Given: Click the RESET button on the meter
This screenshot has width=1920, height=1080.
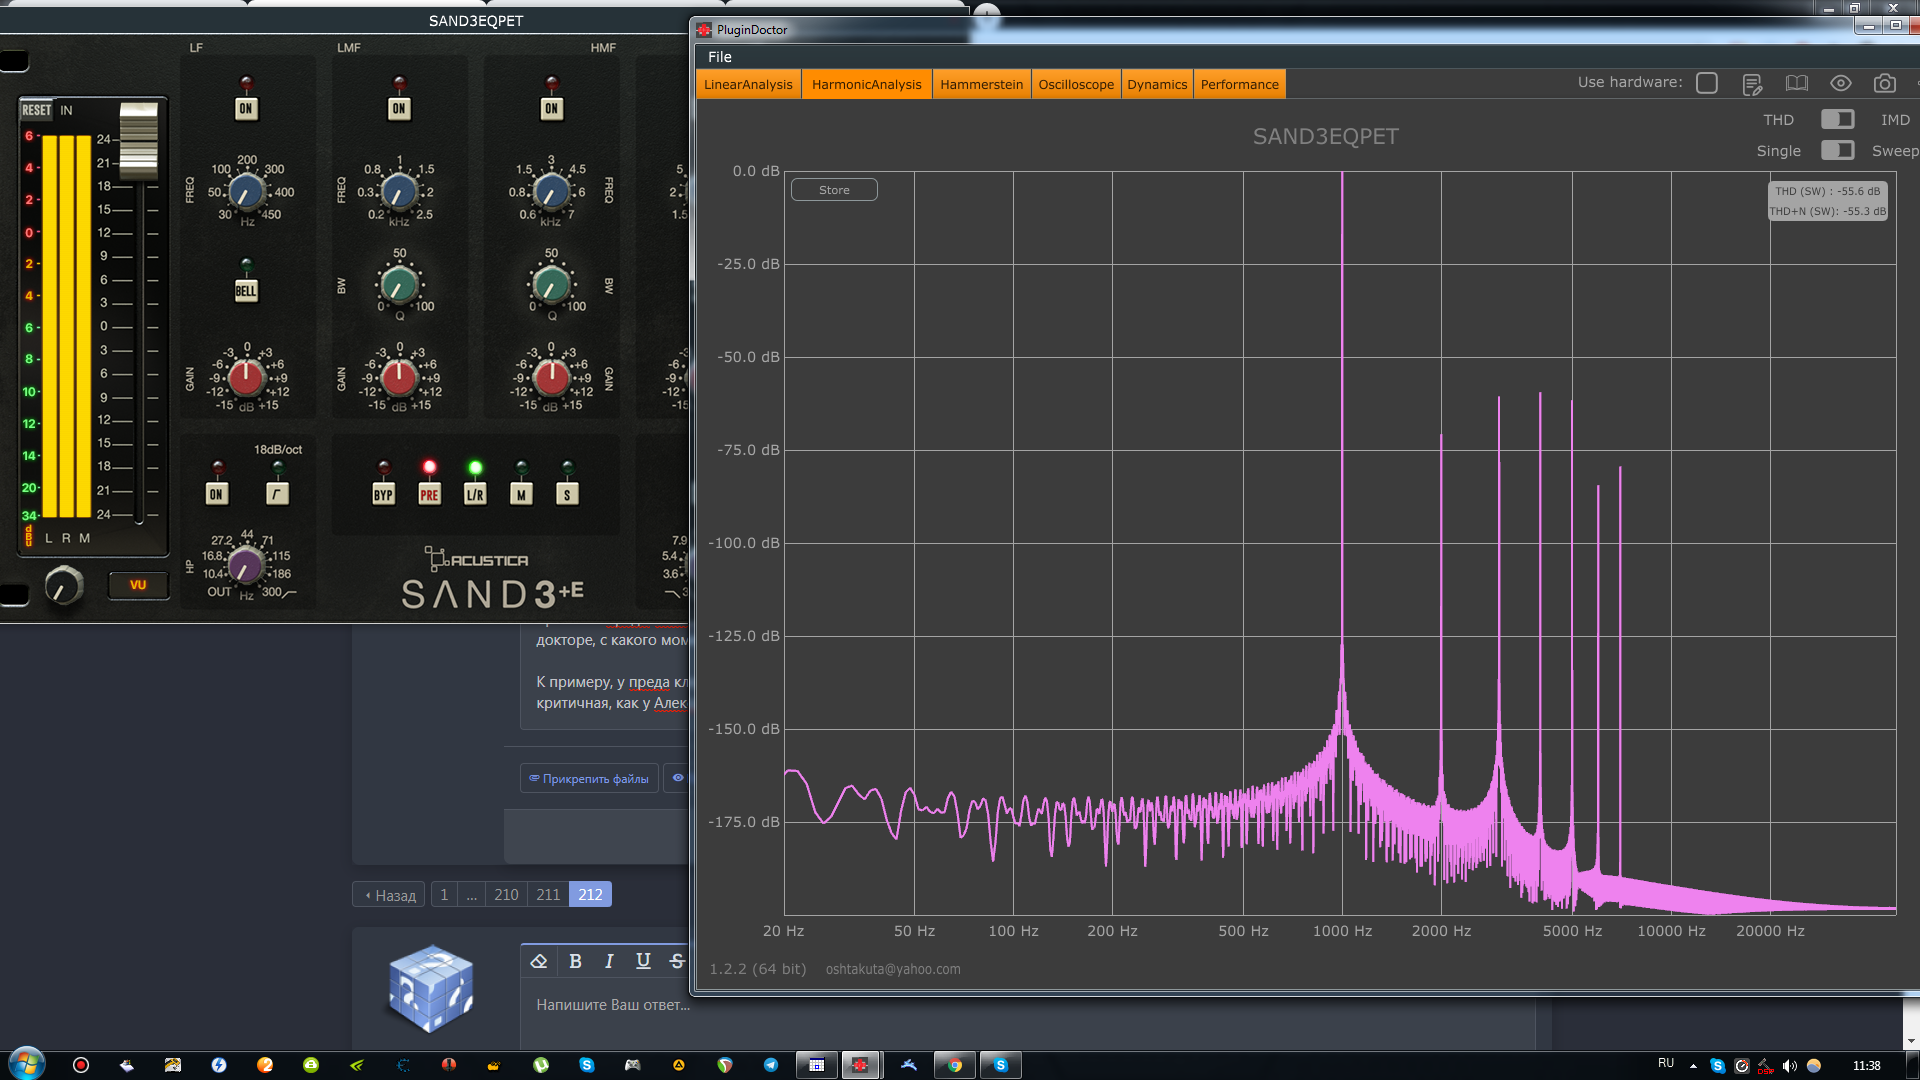Looking at the screenshot, I should click(x=36, y=110).
